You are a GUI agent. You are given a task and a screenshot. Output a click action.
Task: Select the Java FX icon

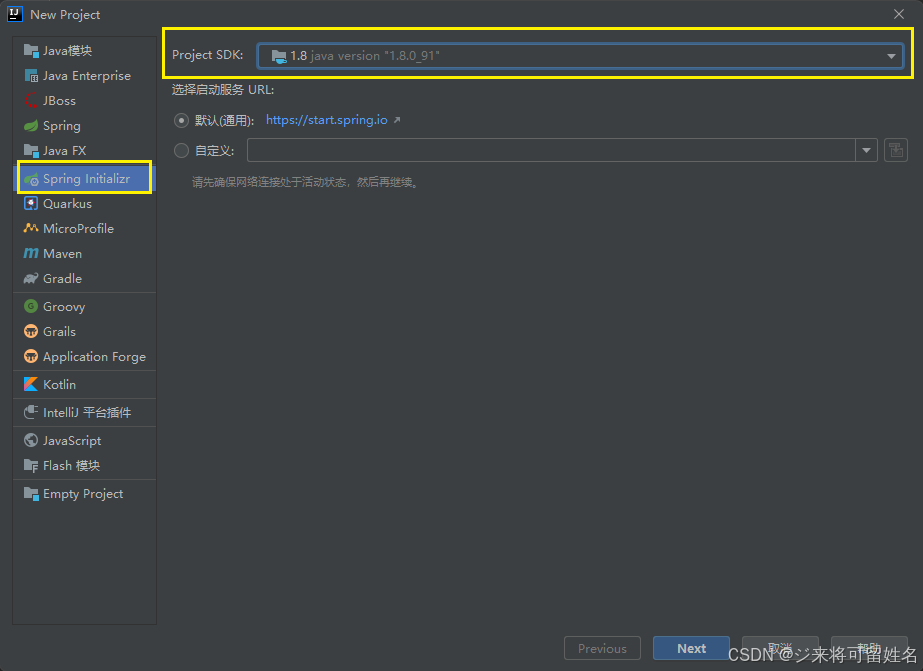31,151
